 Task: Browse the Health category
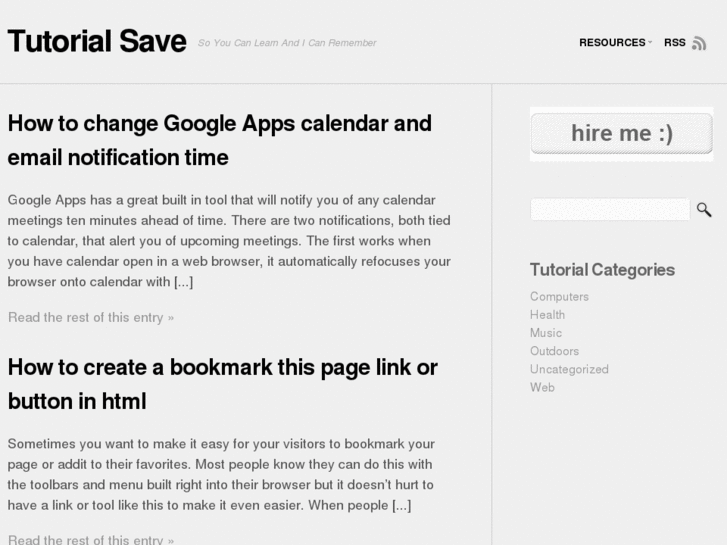click(547, 315)
